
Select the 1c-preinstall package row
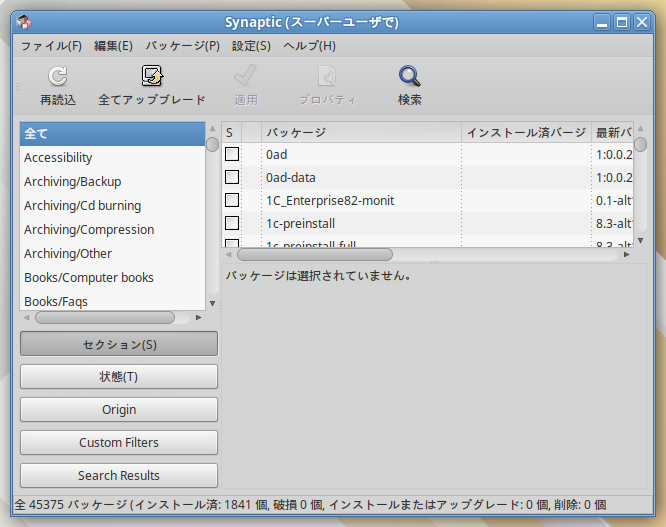pyautogui.click(x=427, y=223)
